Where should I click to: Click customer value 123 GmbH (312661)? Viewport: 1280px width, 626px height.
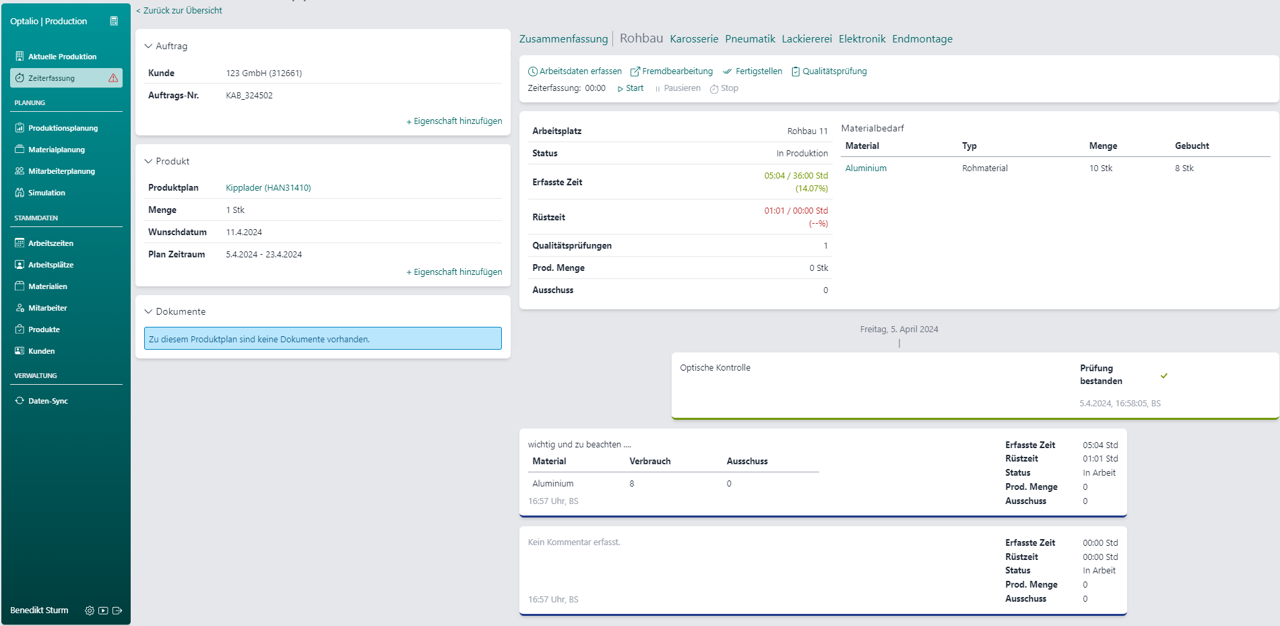(264, 73)
